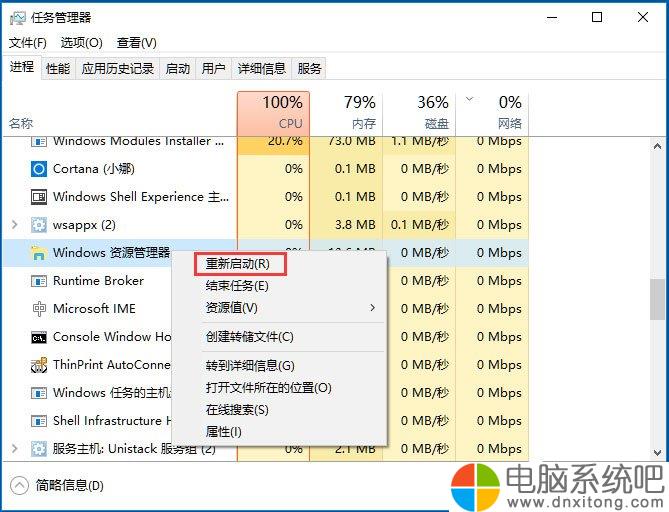Switch to the 应用历史记录 tab

tap(118, 68)
